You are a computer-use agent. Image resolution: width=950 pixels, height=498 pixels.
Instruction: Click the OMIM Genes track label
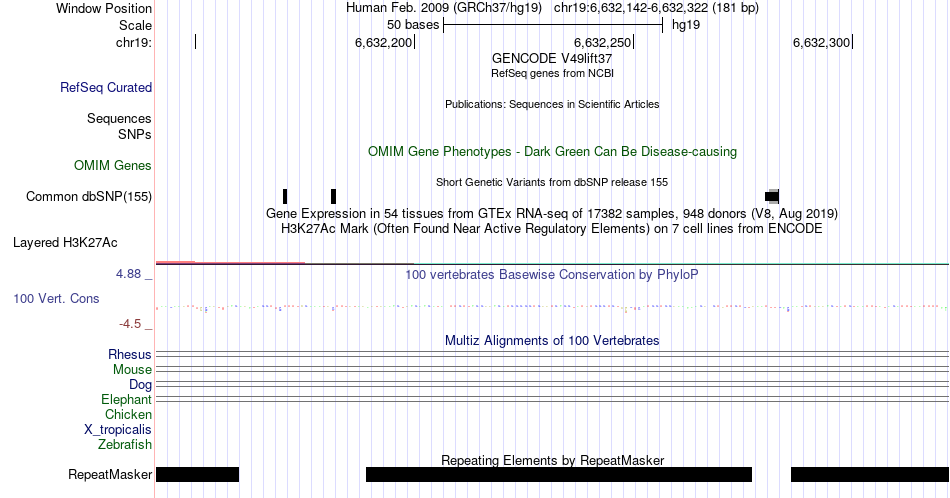click(x=113, y=165)
